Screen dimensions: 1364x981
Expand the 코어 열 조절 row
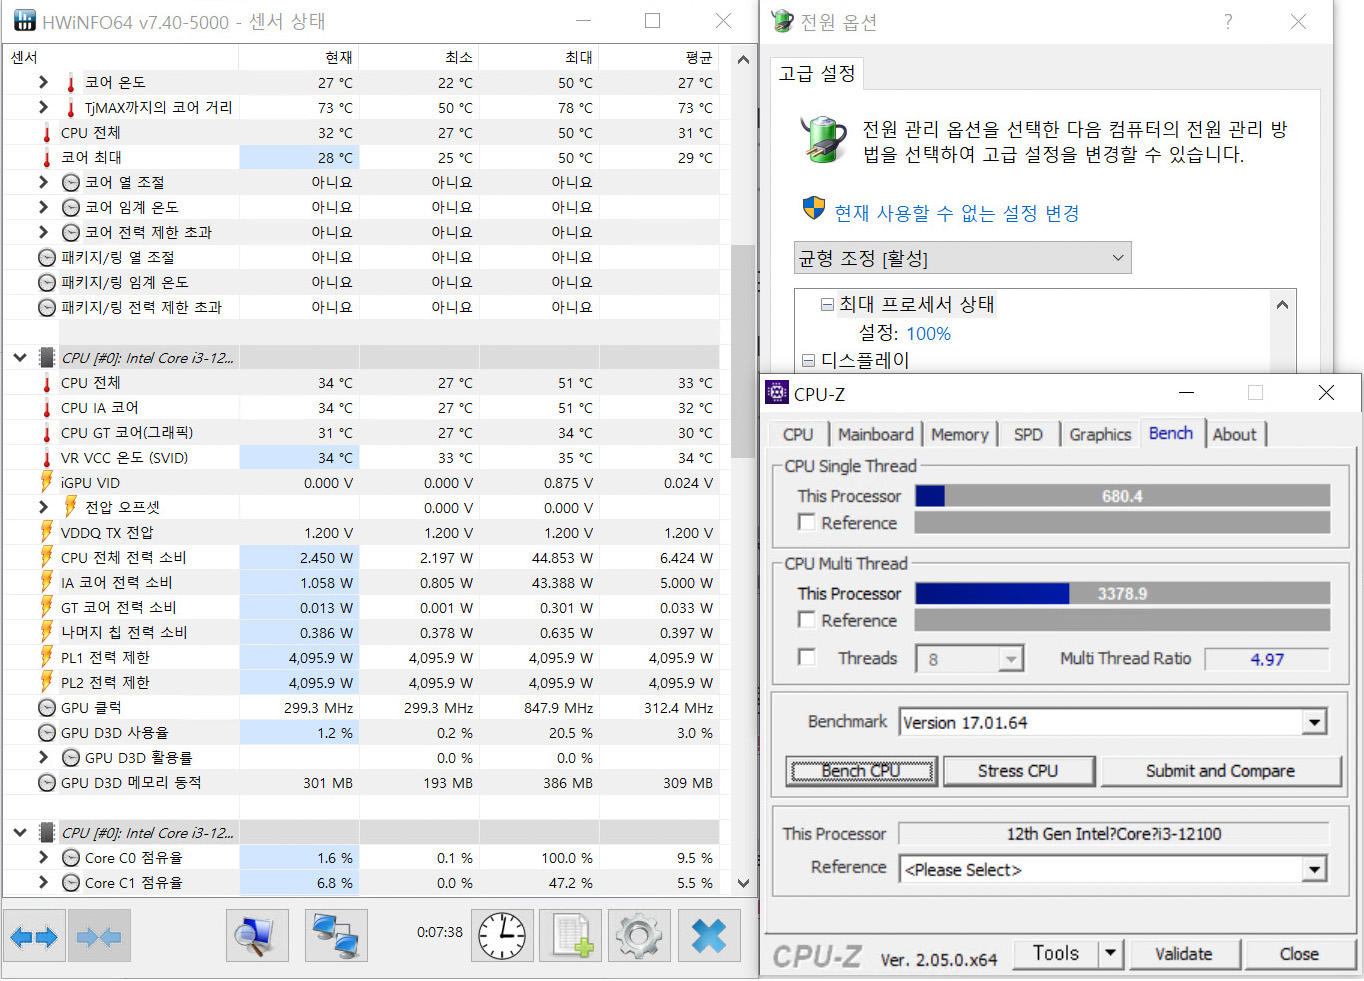tap(43, 182)
